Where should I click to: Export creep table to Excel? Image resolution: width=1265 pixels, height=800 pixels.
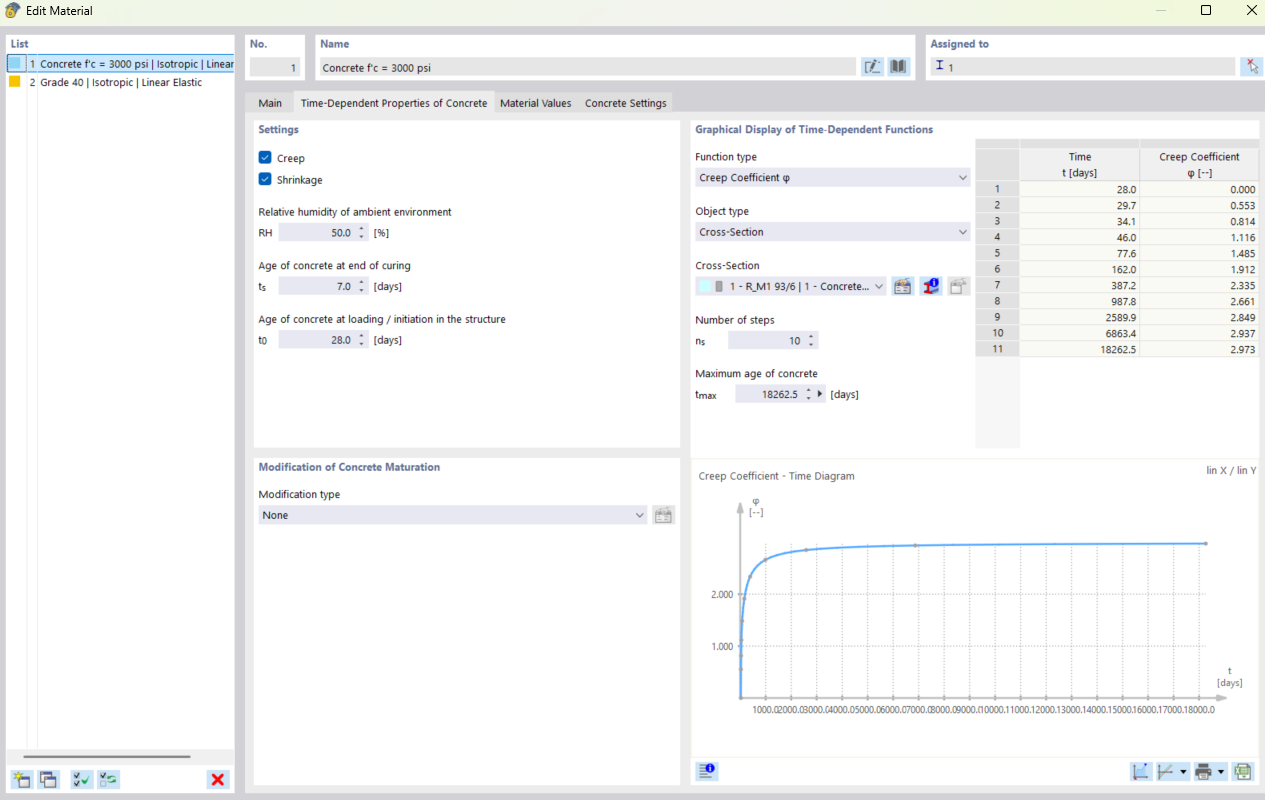point(1242,771)
